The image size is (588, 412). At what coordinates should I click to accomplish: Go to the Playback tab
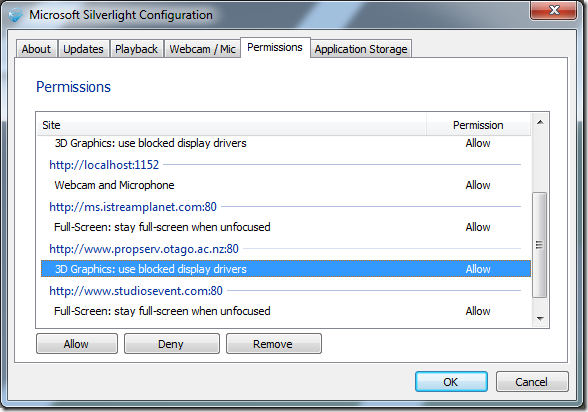click(x=136, y=49)
